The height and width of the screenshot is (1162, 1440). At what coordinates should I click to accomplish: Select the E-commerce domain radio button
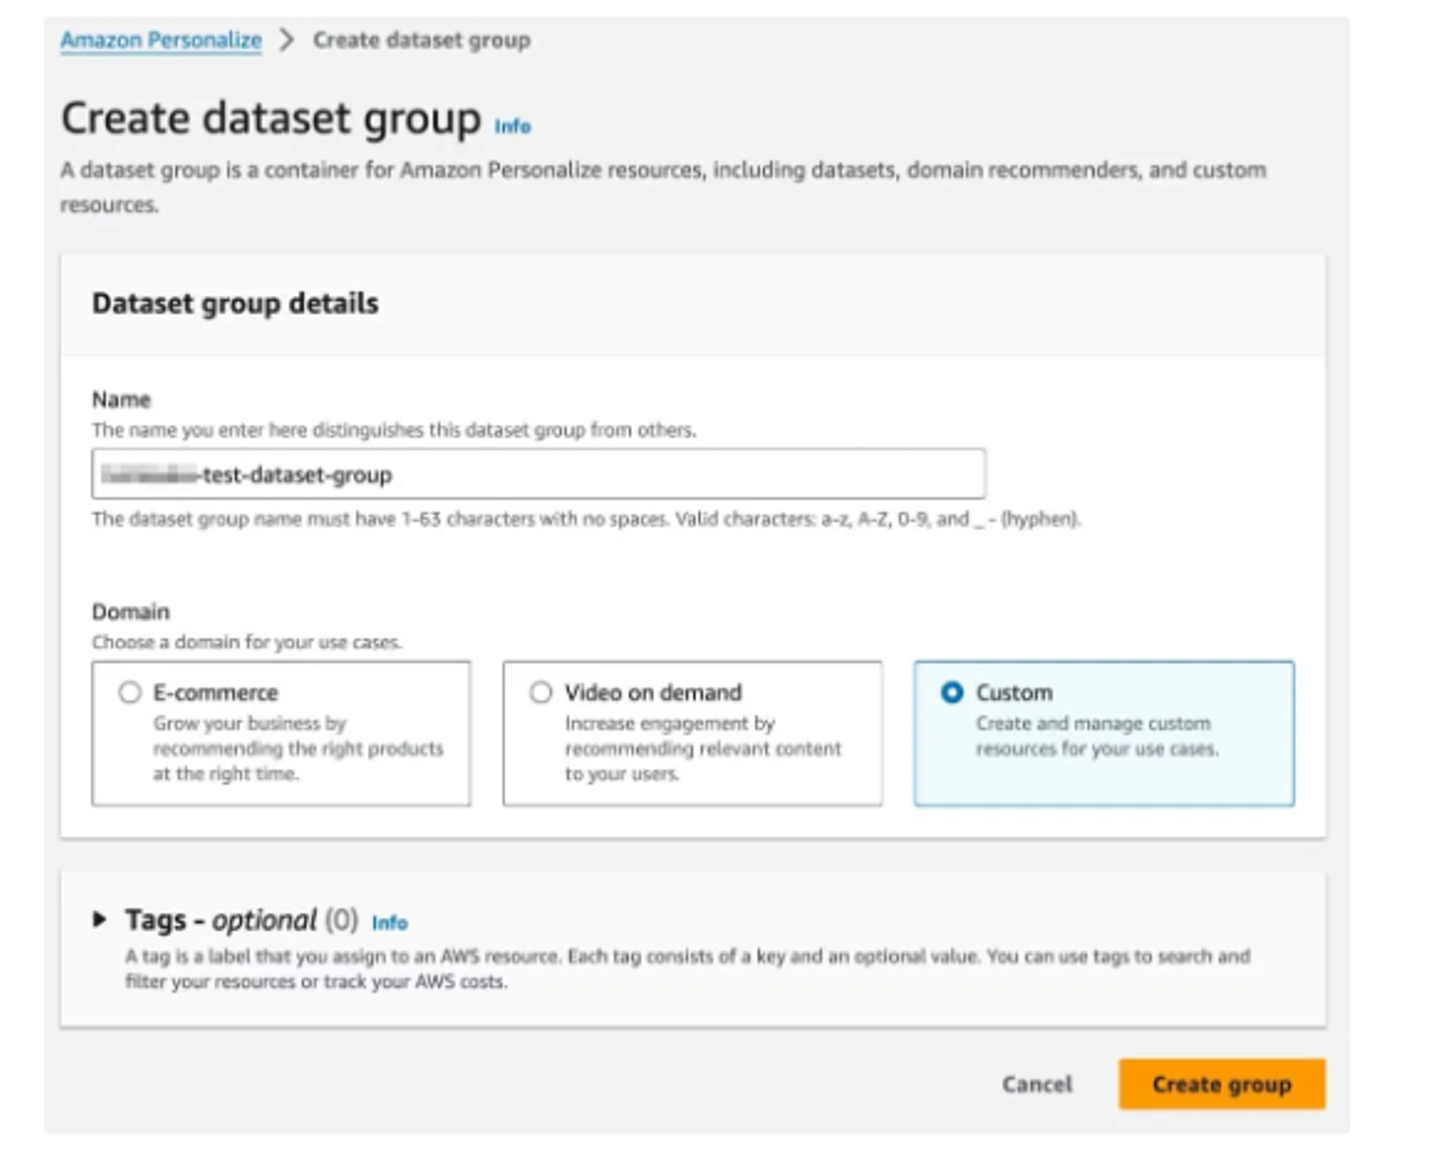click(x=130, y=692)
